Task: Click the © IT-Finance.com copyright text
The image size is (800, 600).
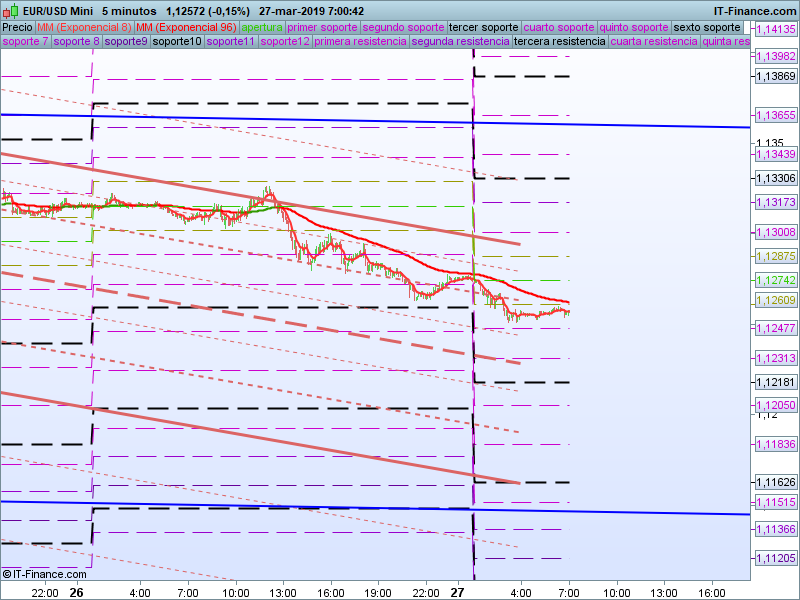Action: (45, 574)
